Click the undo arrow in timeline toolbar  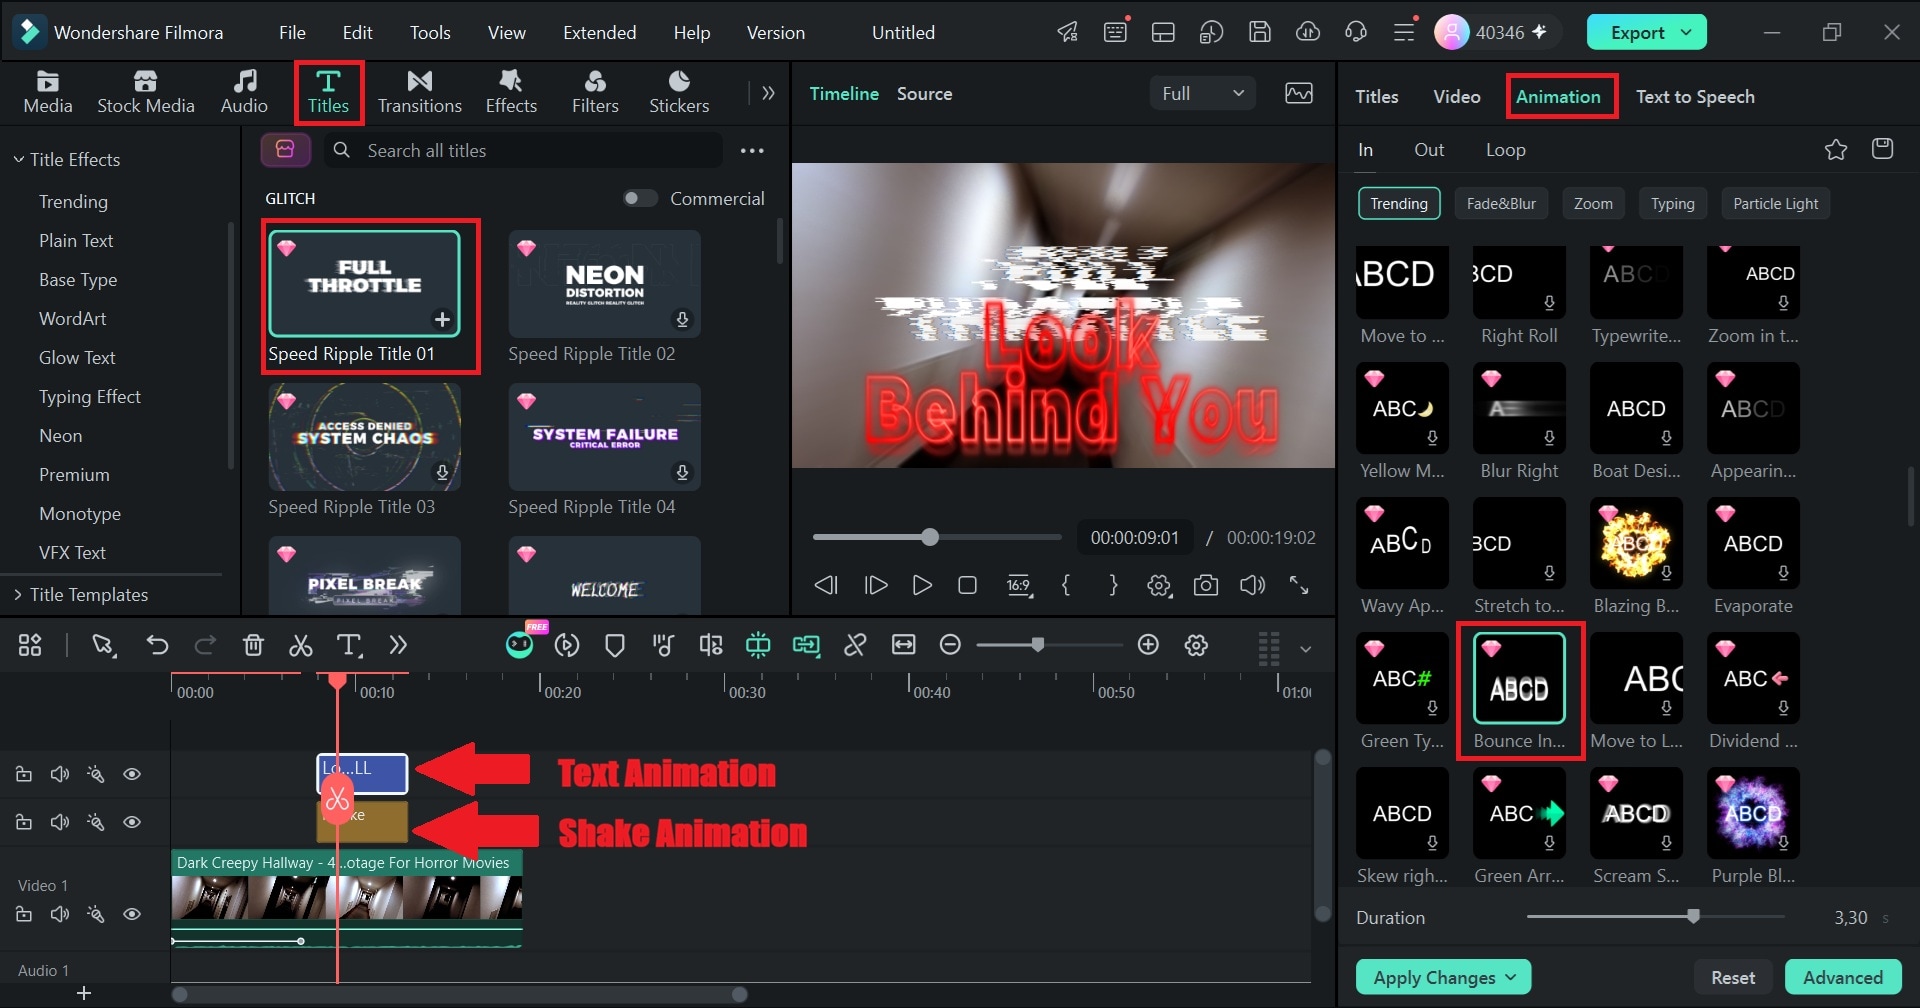157,645
